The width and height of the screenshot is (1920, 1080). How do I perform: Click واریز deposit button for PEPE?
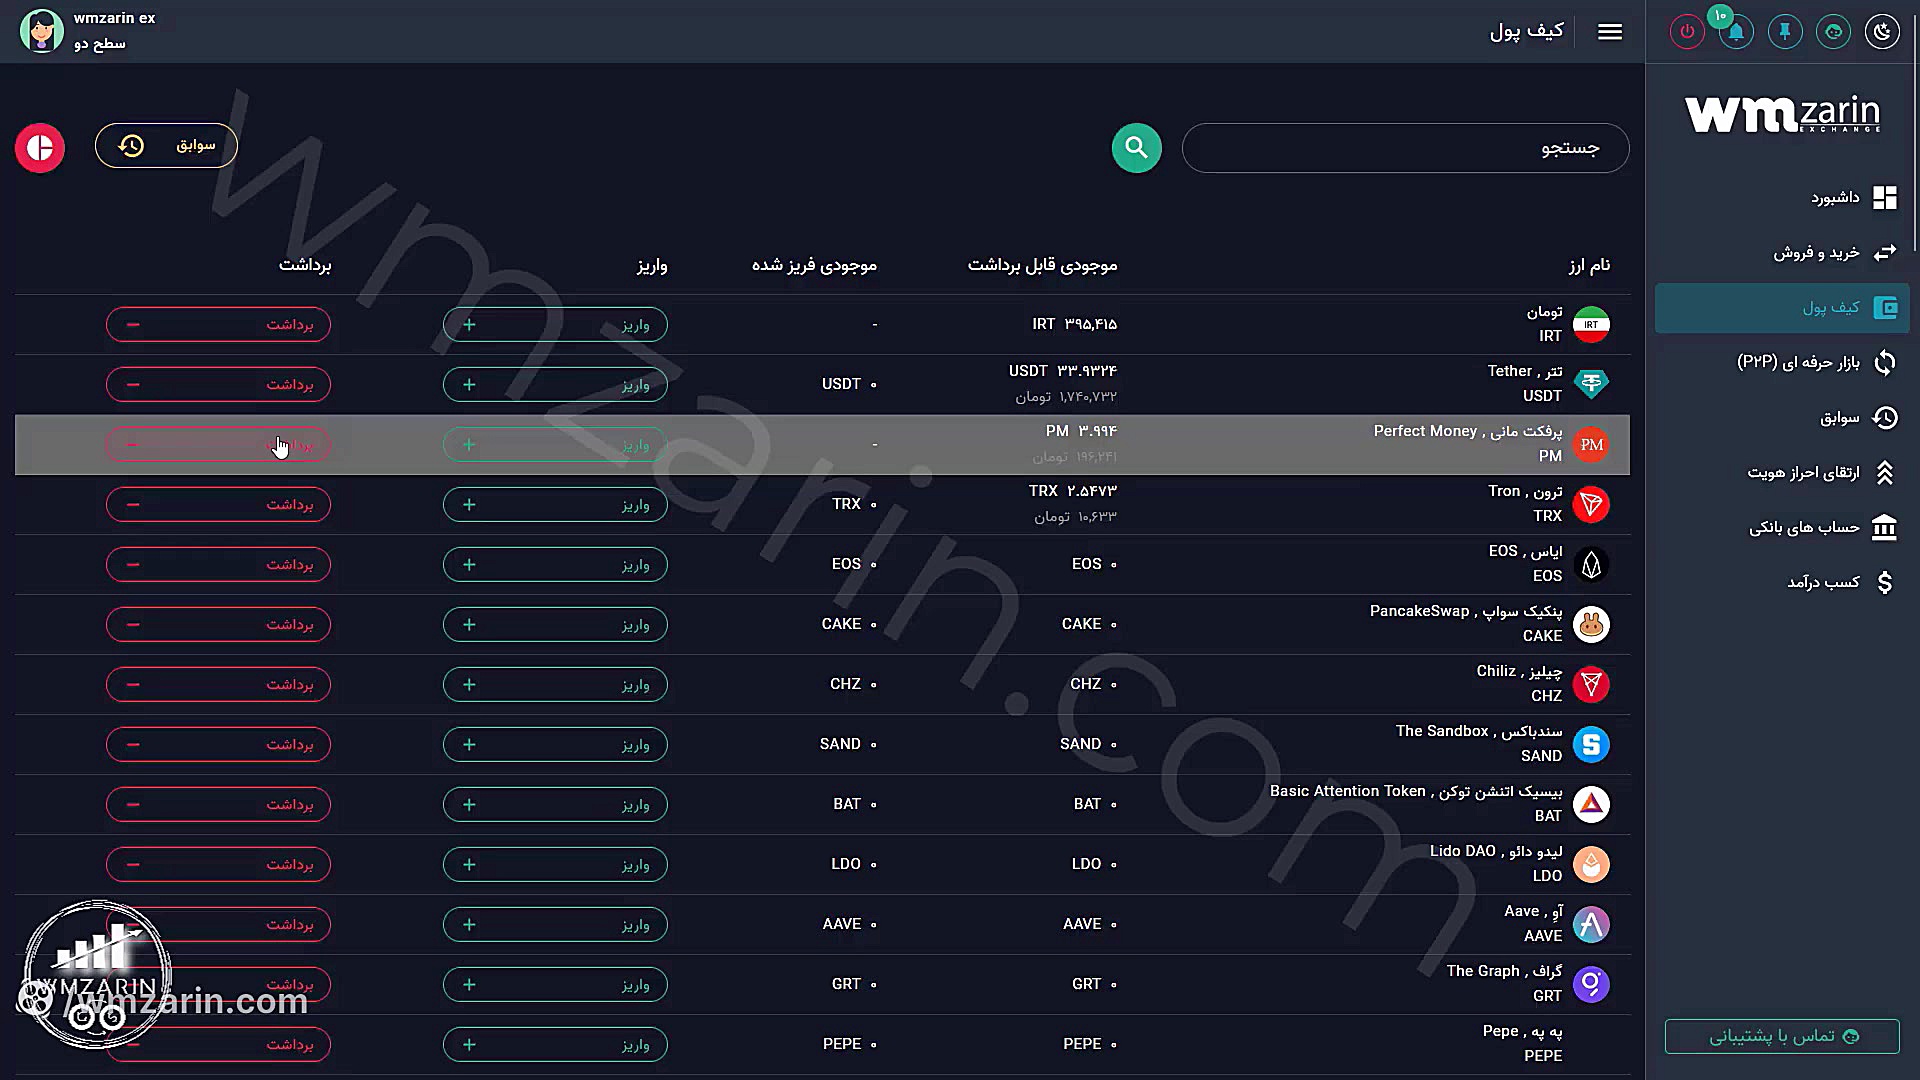point(555,1044)
